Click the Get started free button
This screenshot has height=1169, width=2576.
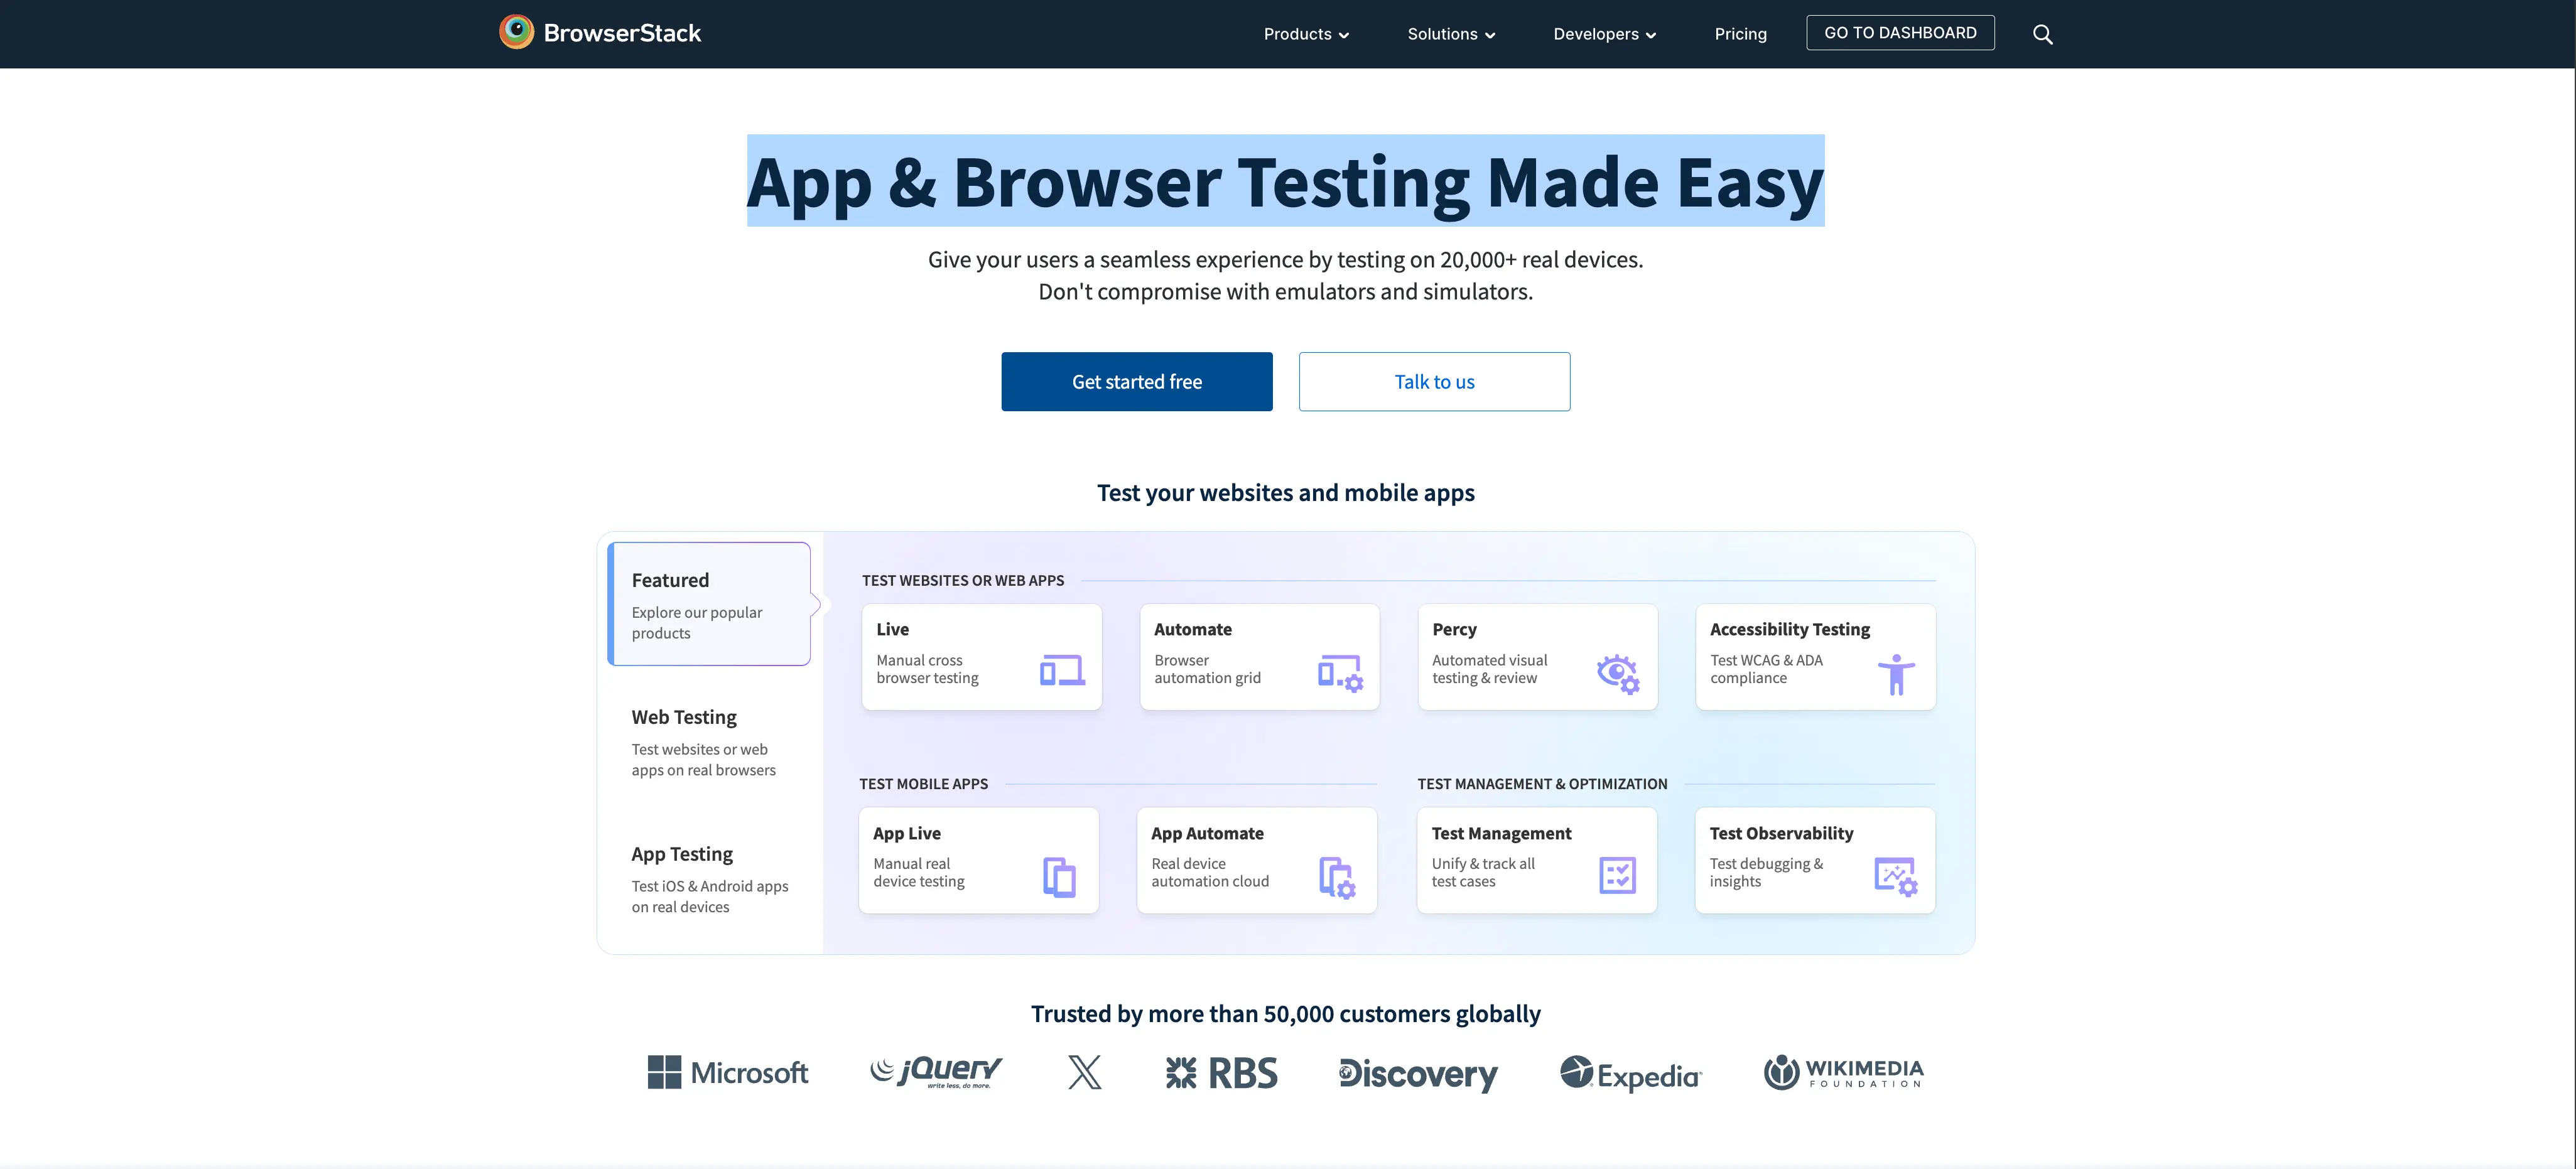tap(1137, 381)
